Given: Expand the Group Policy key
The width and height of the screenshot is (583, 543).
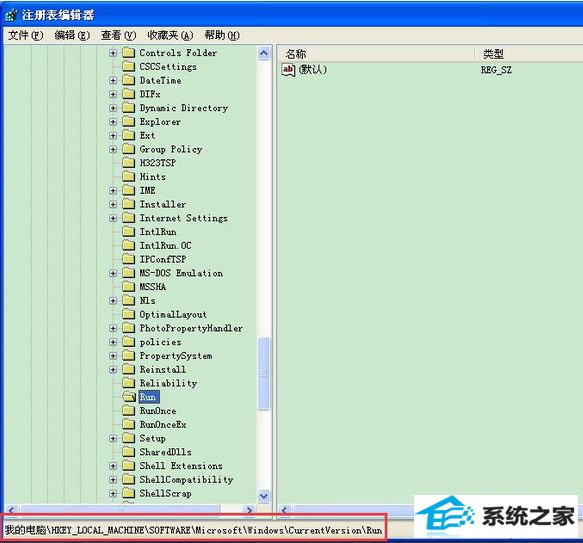Looking at the screenshot, I should [113, 149].
